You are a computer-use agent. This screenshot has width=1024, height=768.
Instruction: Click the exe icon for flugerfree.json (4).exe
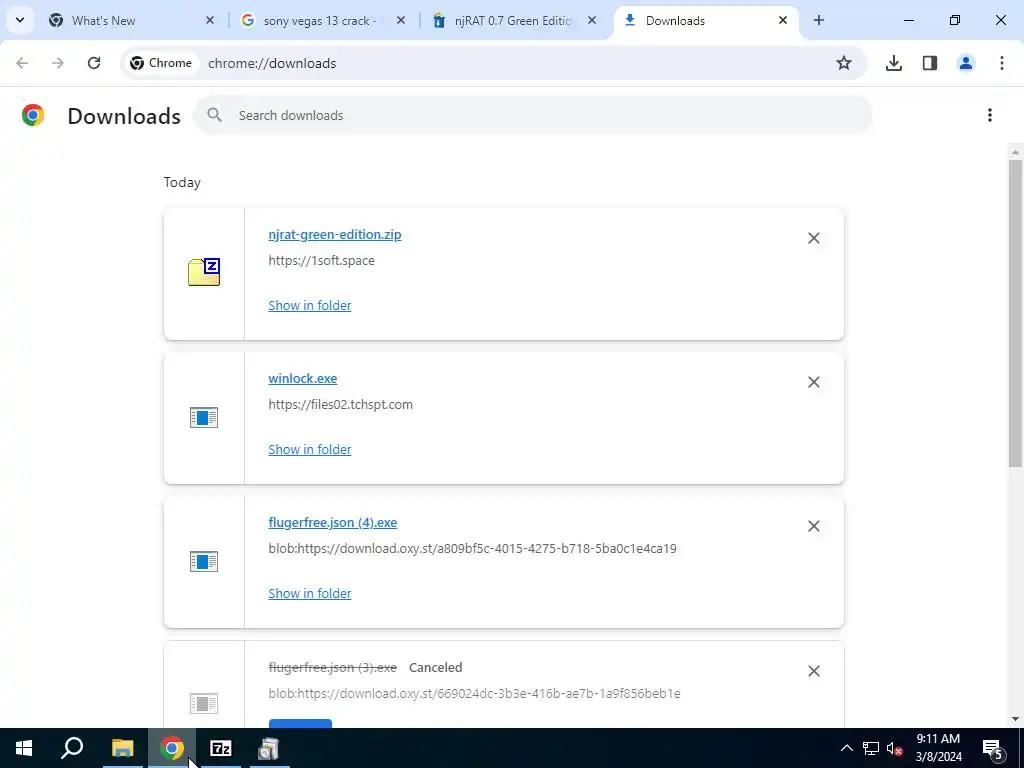click(204, 562)
